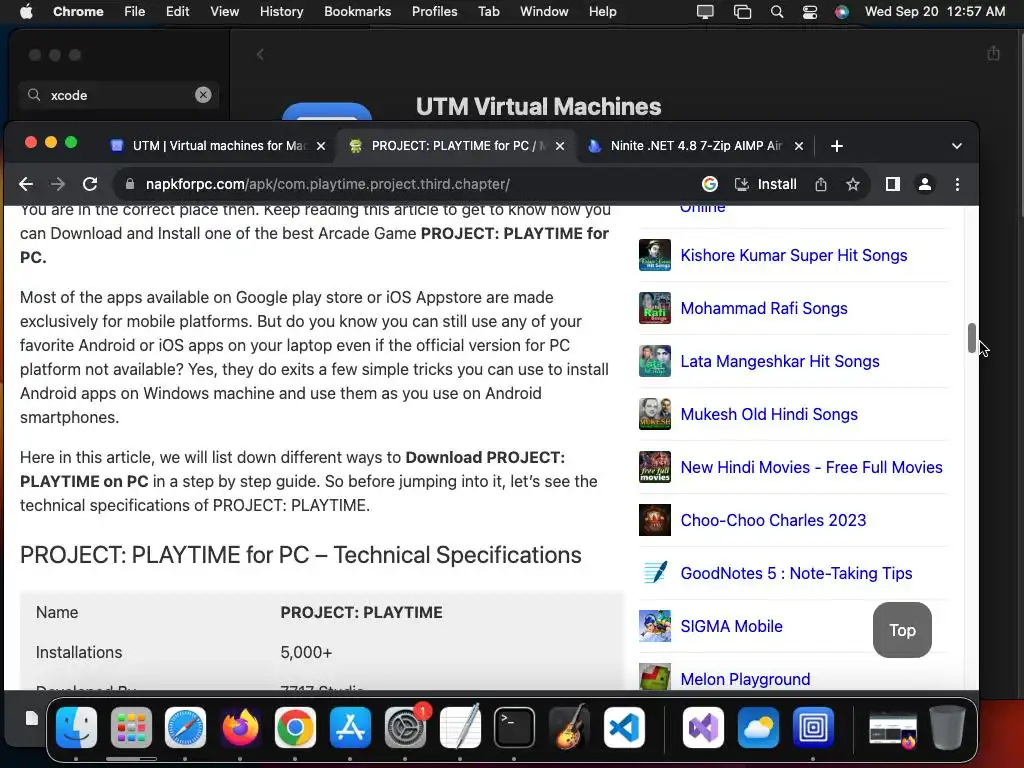1024x768 pixels.
Task: Open the File menu
Action: (x=135, y=12)
